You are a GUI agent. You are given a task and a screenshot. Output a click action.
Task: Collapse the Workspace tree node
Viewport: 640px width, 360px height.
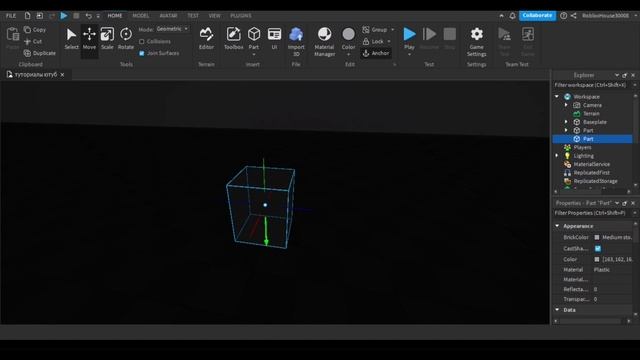pyautogui.click(x=557, y=97)
